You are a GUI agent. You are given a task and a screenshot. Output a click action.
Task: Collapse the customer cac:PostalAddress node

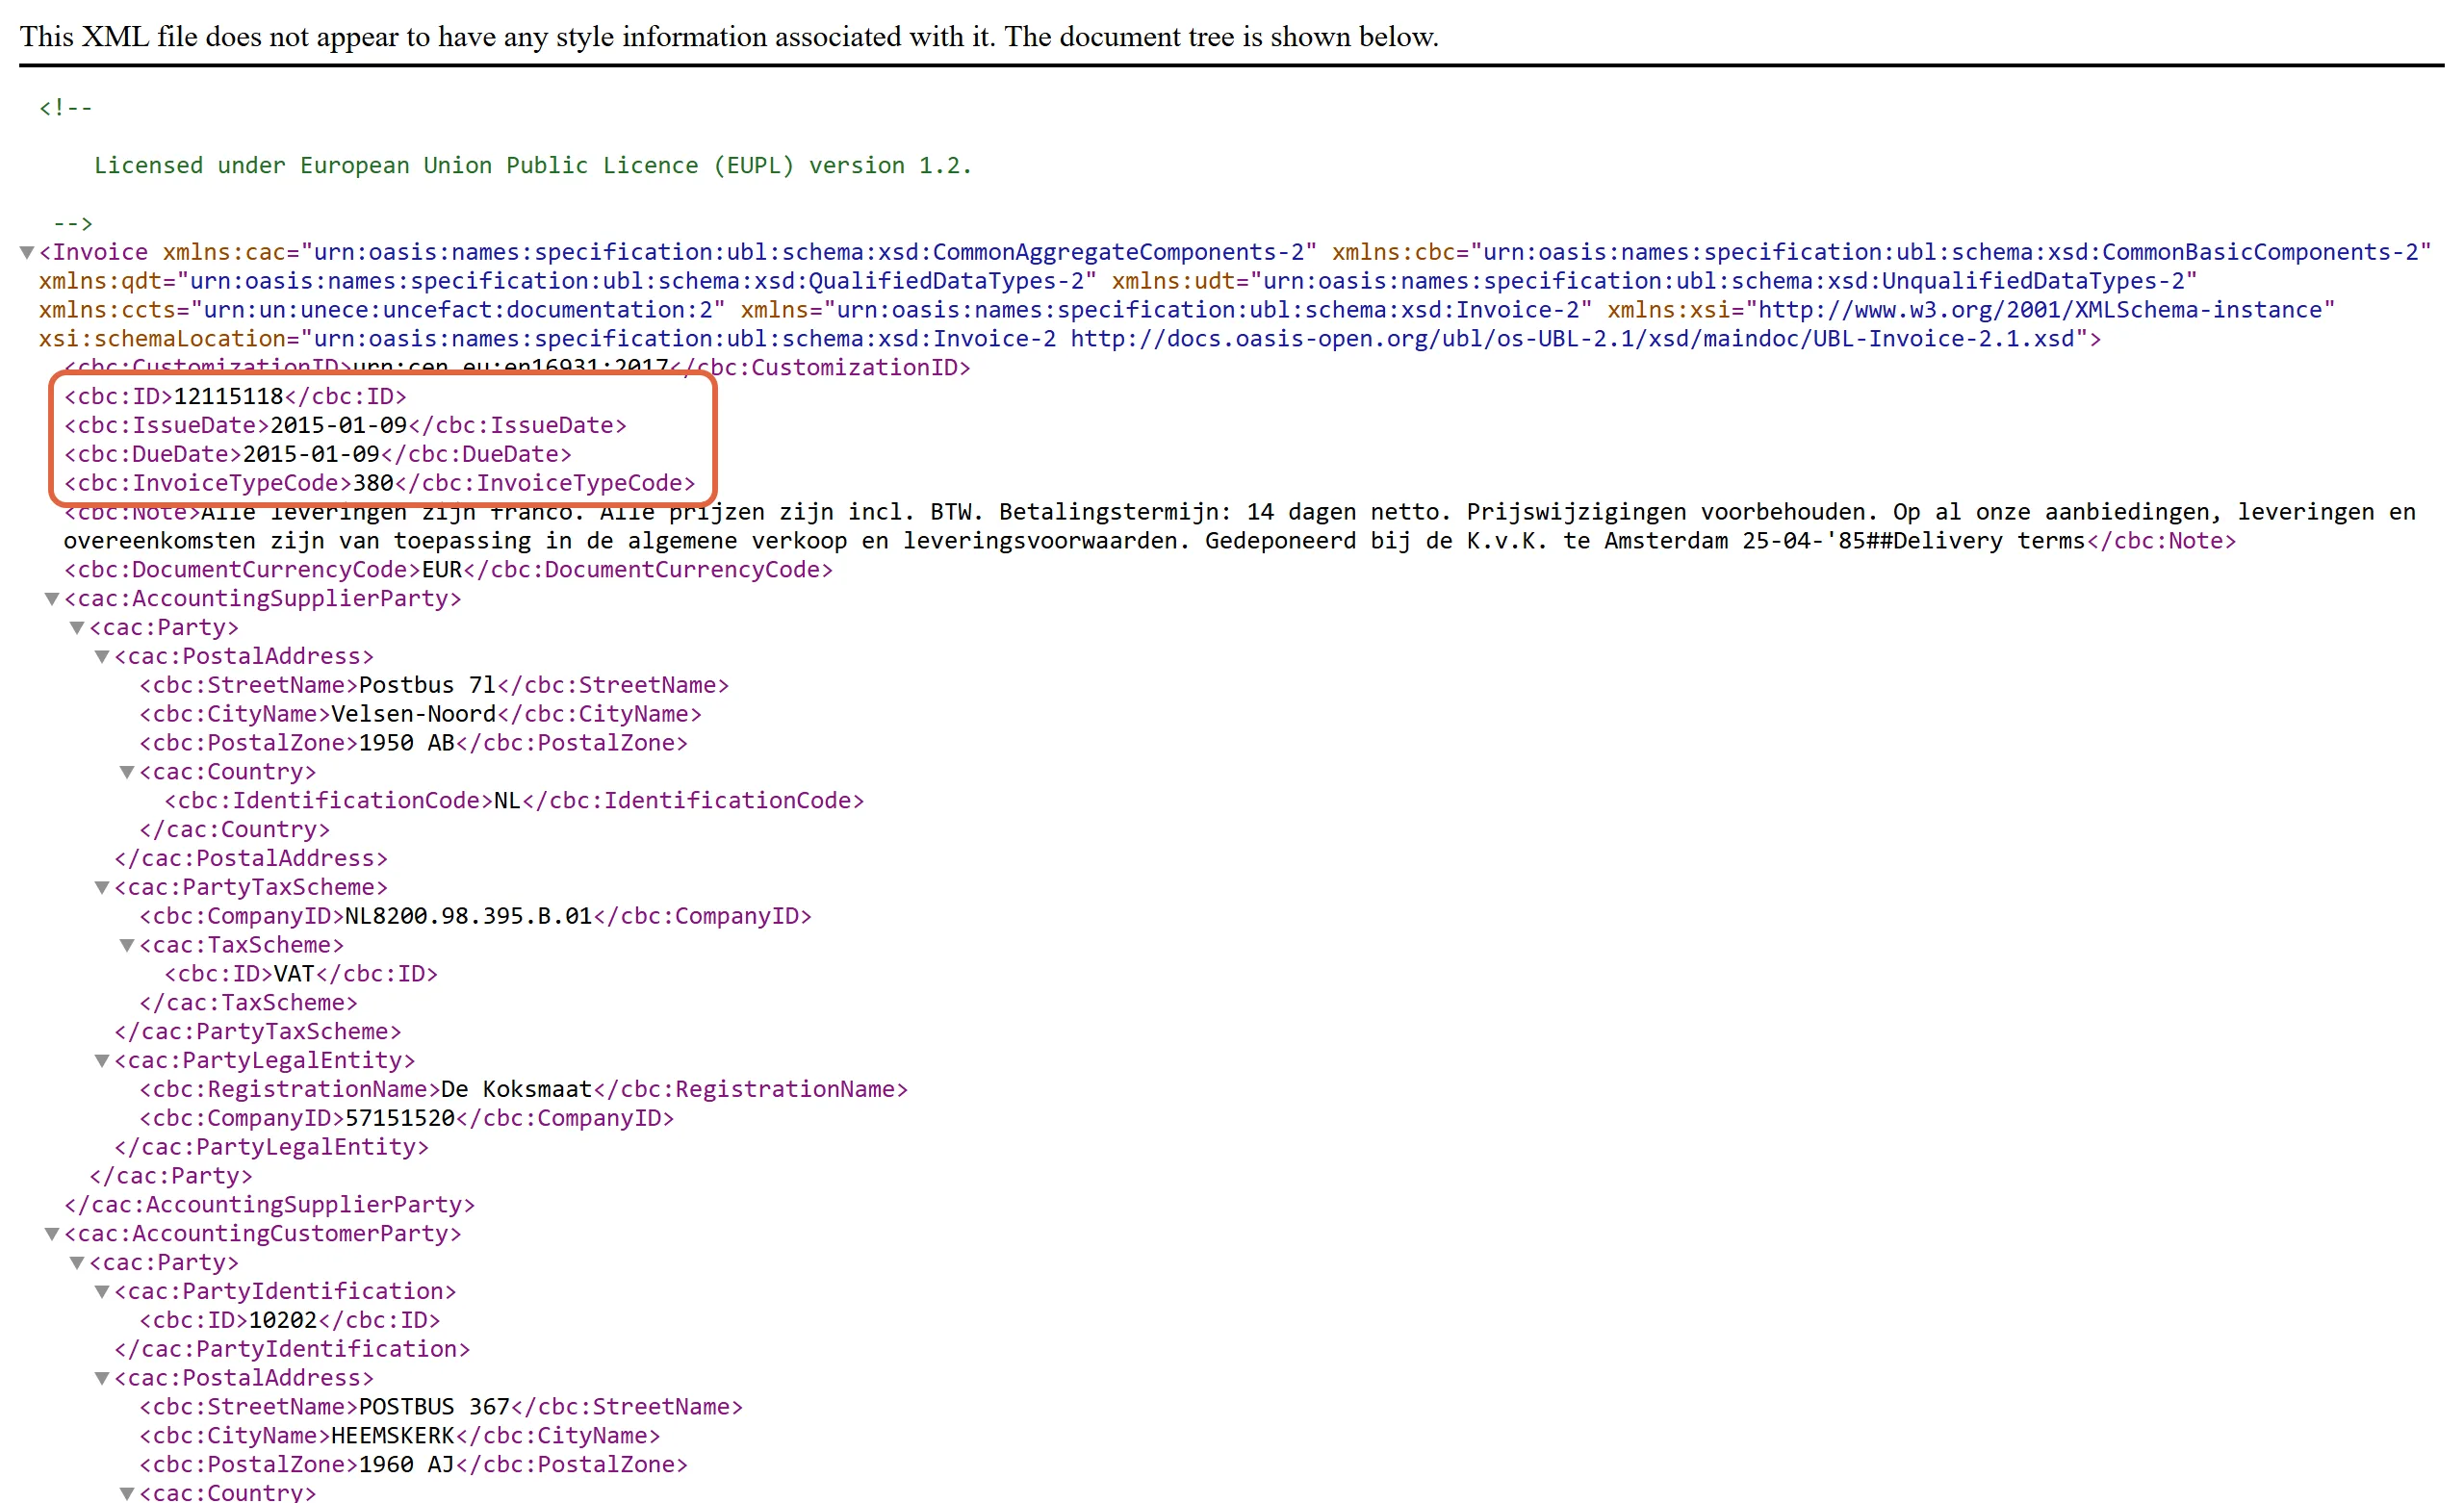click(x=102, y=1379)
